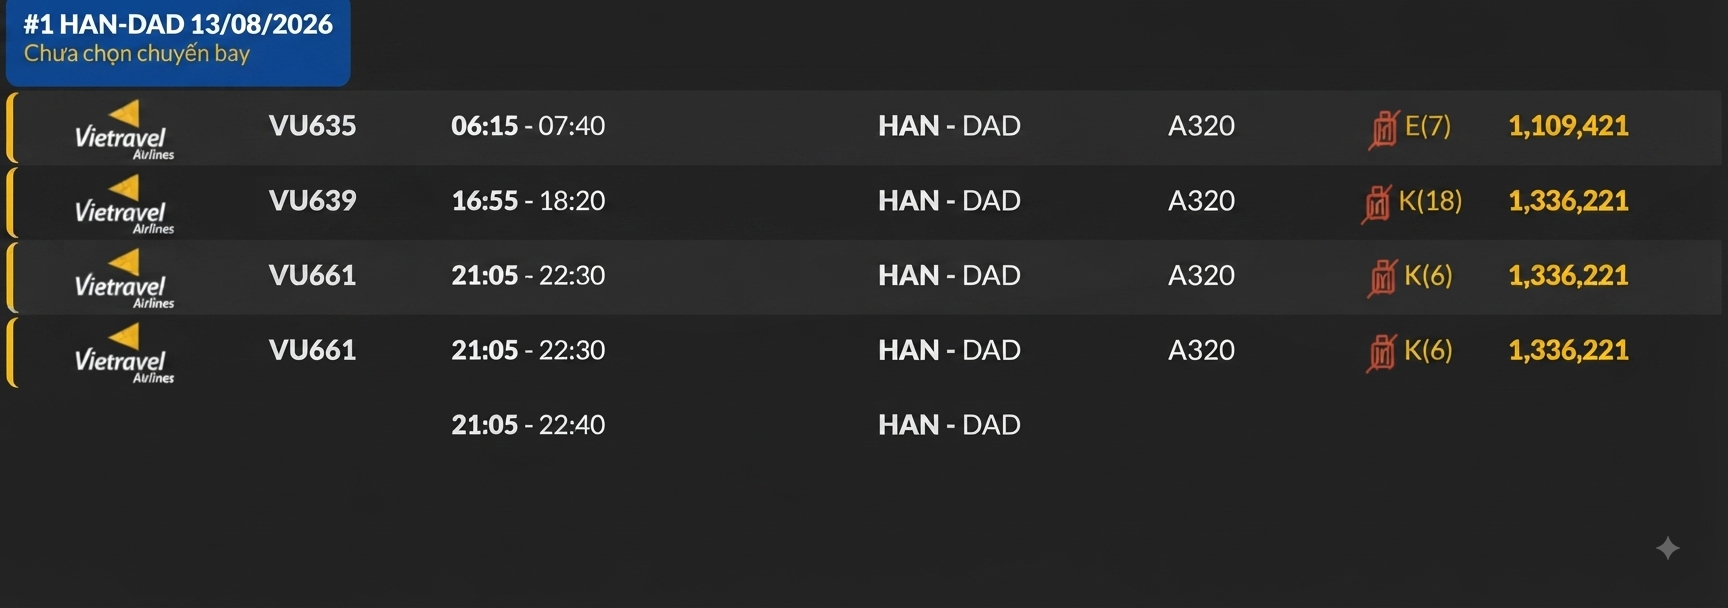
Task: Select the #1 HAN-DAD 13/08/2026 tab
Action: 178,41
